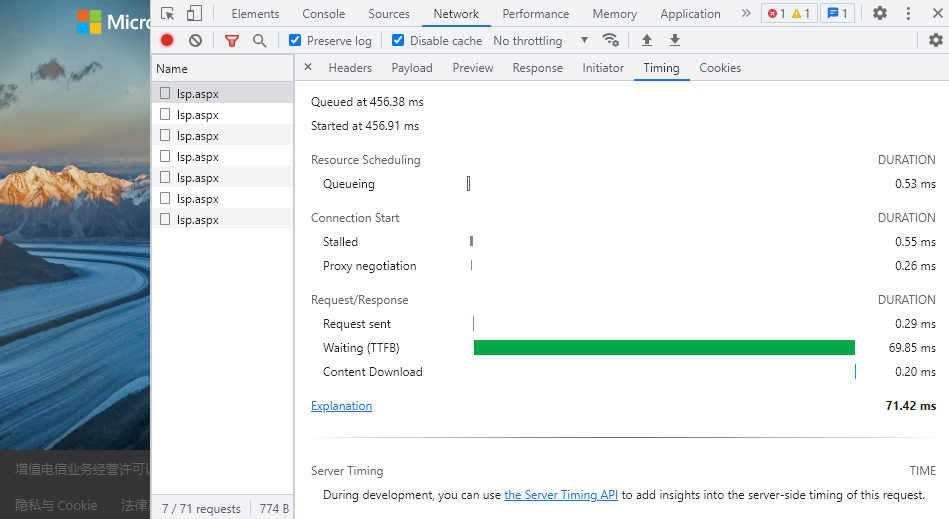Open the DevTools three-dot menu

pos(908,14)
